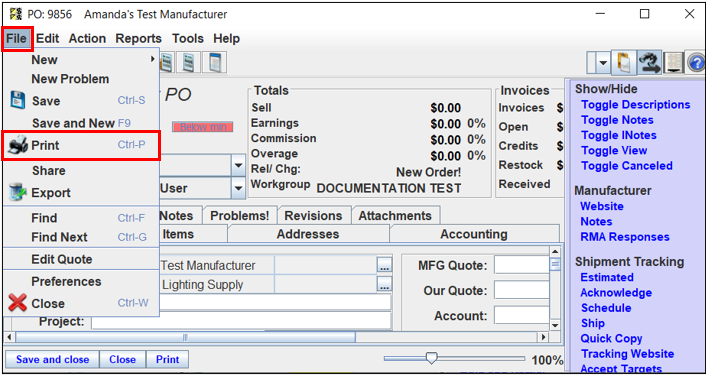706x377 pixels.
Task: Click Toggle Notes link
Action: (617, 120)
